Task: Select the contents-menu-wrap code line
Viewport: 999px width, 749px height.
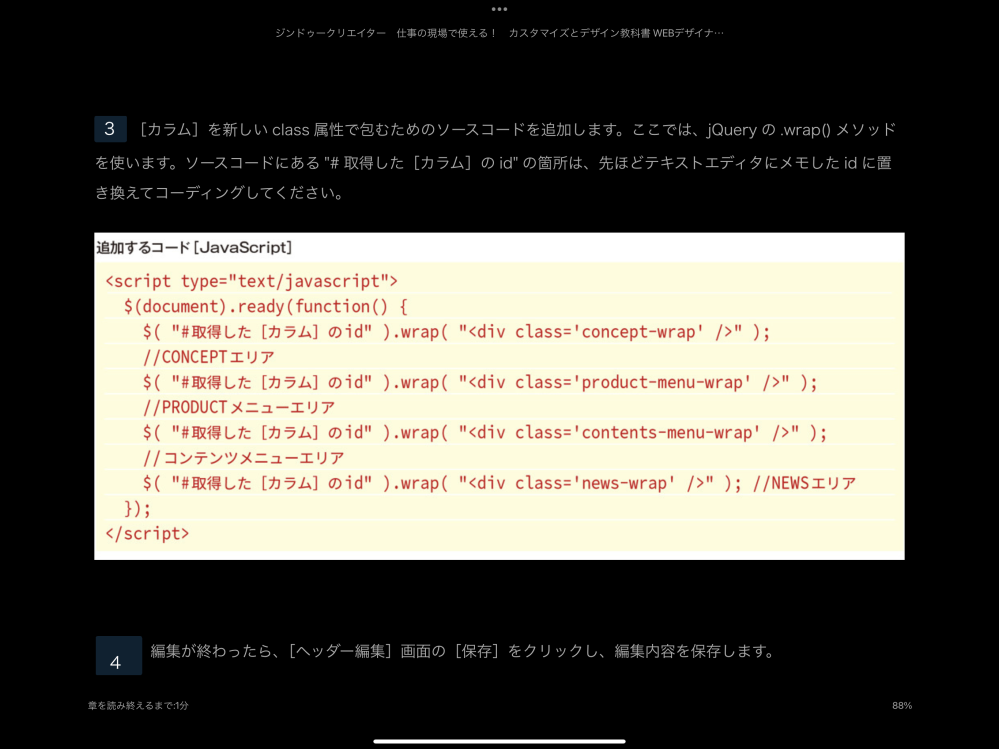Action: point(485,432)
